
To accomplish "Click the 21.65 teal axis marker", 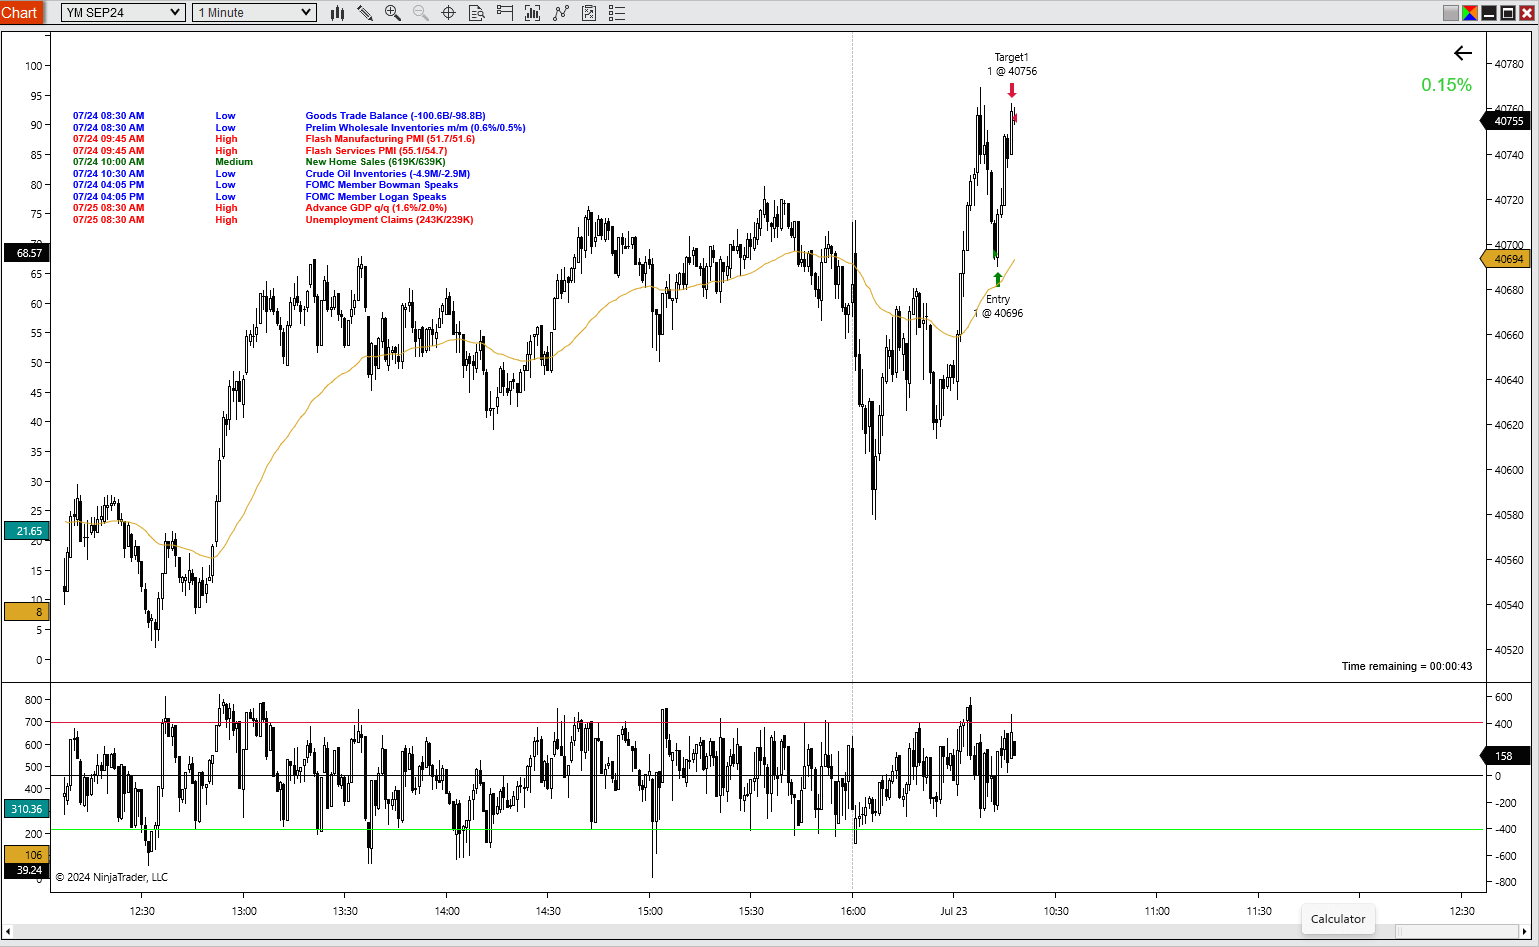I will (26, 531).
